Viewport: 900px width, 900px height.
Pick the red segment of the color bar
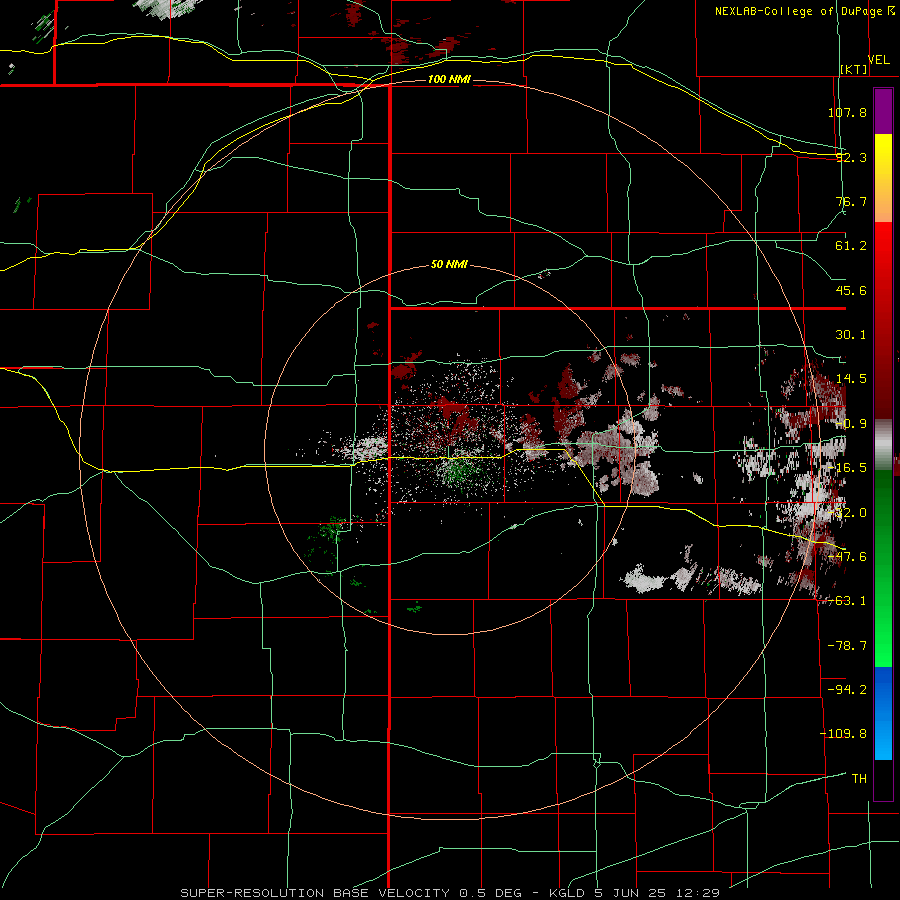(x=883, y=320)
